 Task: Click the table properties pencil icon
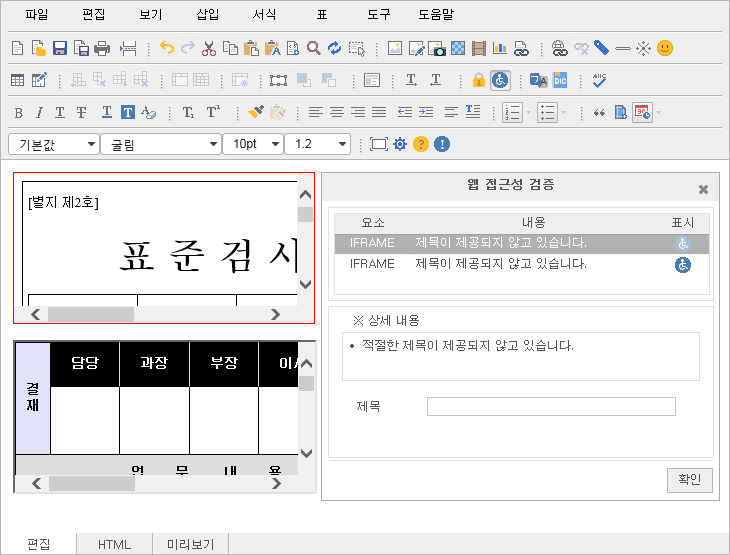click(39, 80)
